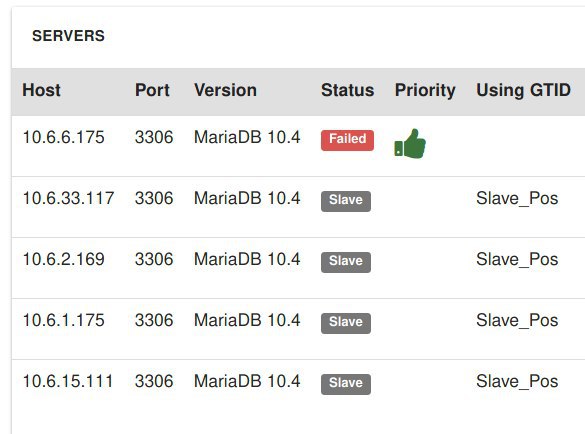The image size is (585, 434).
Task: Open server host 10.6.33.117
Action: [68, 198]
